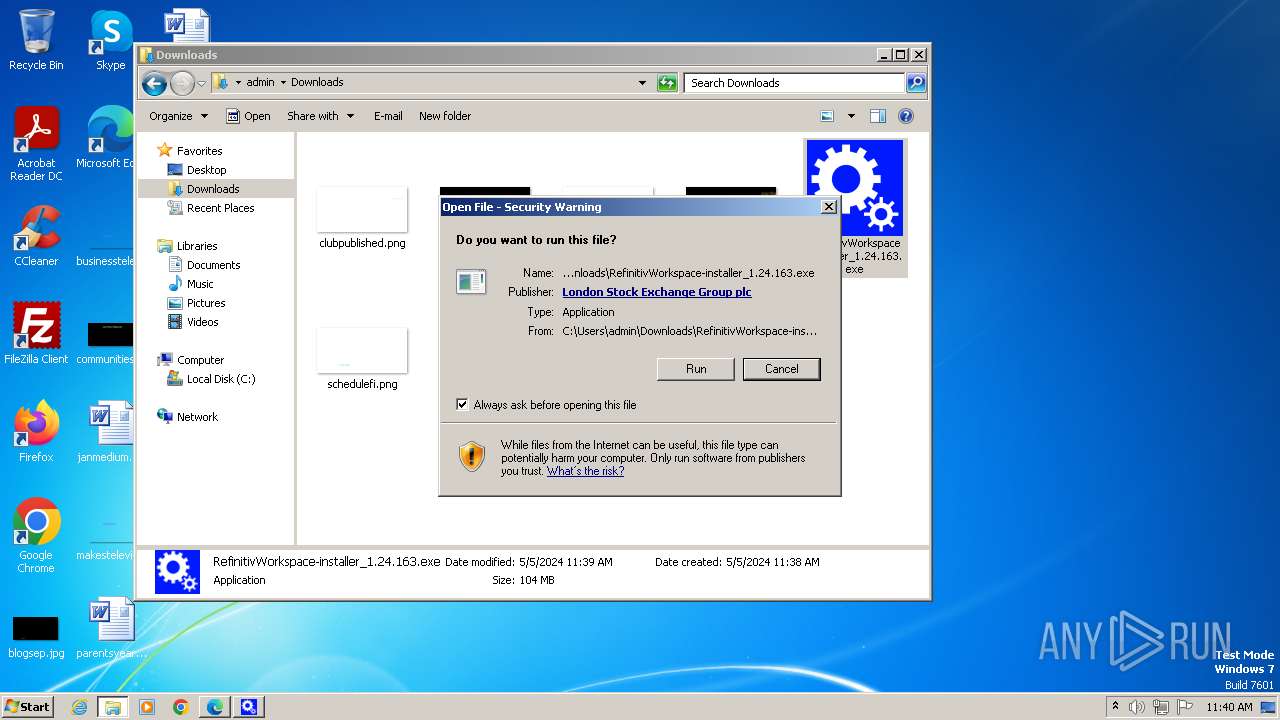Click the Start button
This screenshot has width=1280, height=720.
[x=28, y=707]
